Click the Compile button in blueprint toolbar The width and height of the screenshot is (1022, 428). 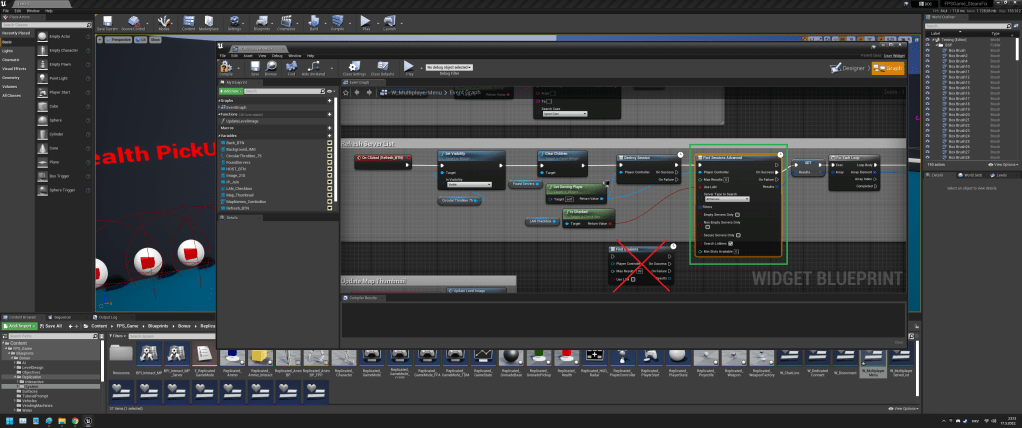point(226,68)
